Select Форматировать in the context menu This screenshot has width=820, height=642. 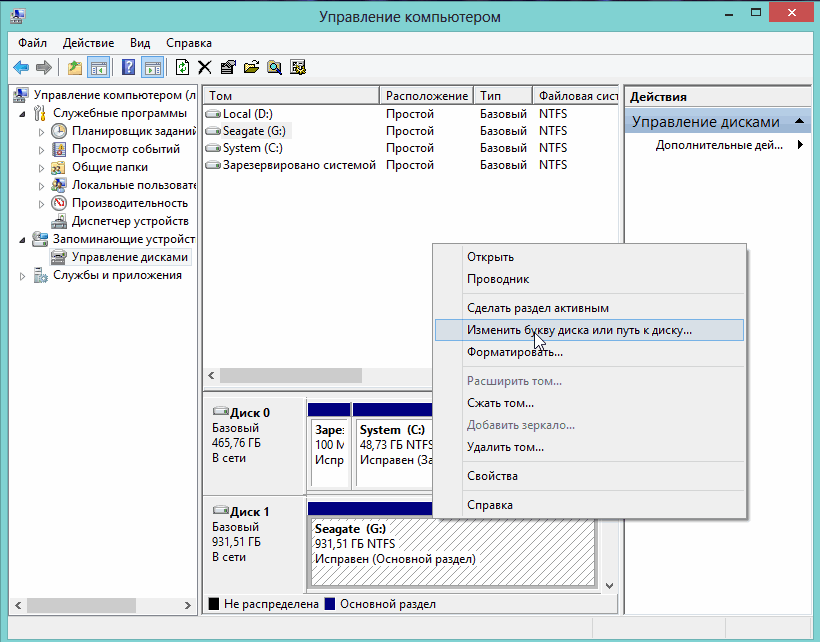(x=514, y=352)
